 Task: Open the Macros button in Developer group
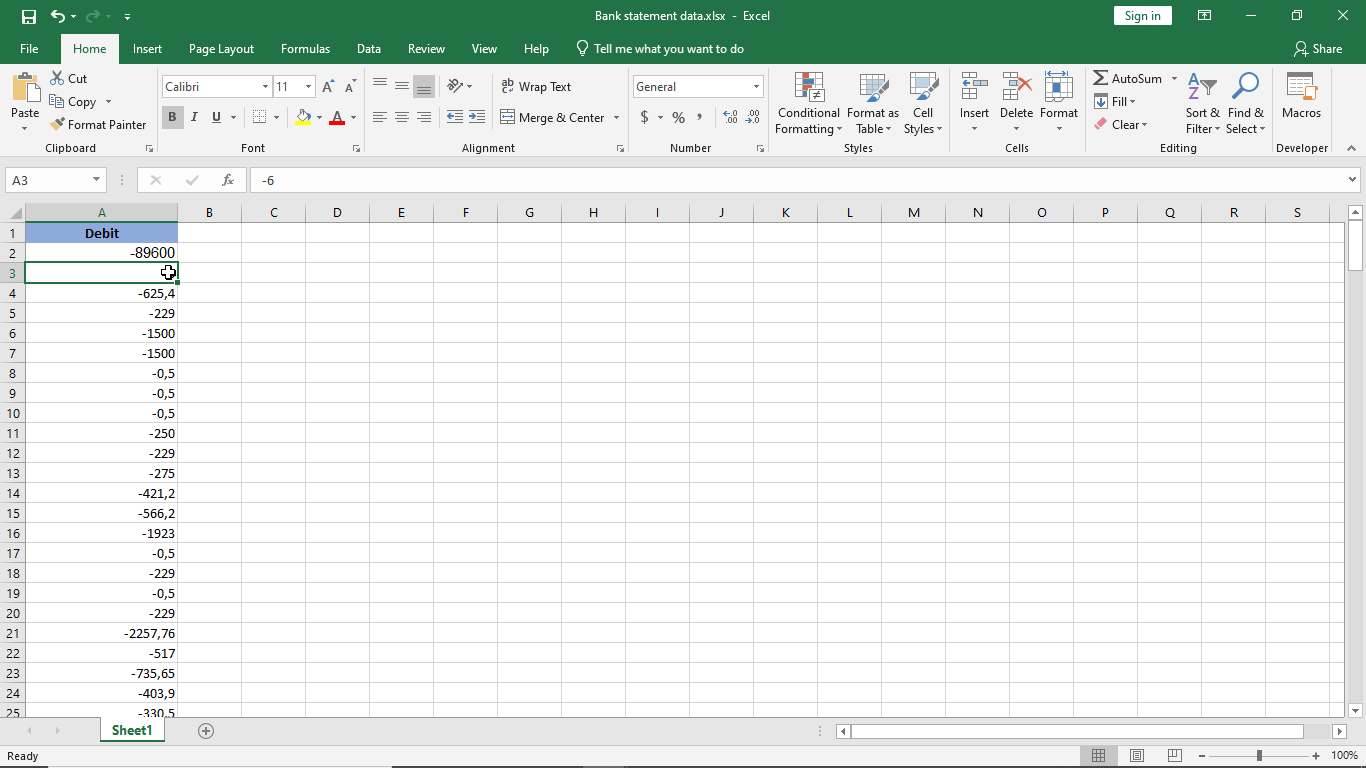pos(1301,96)
